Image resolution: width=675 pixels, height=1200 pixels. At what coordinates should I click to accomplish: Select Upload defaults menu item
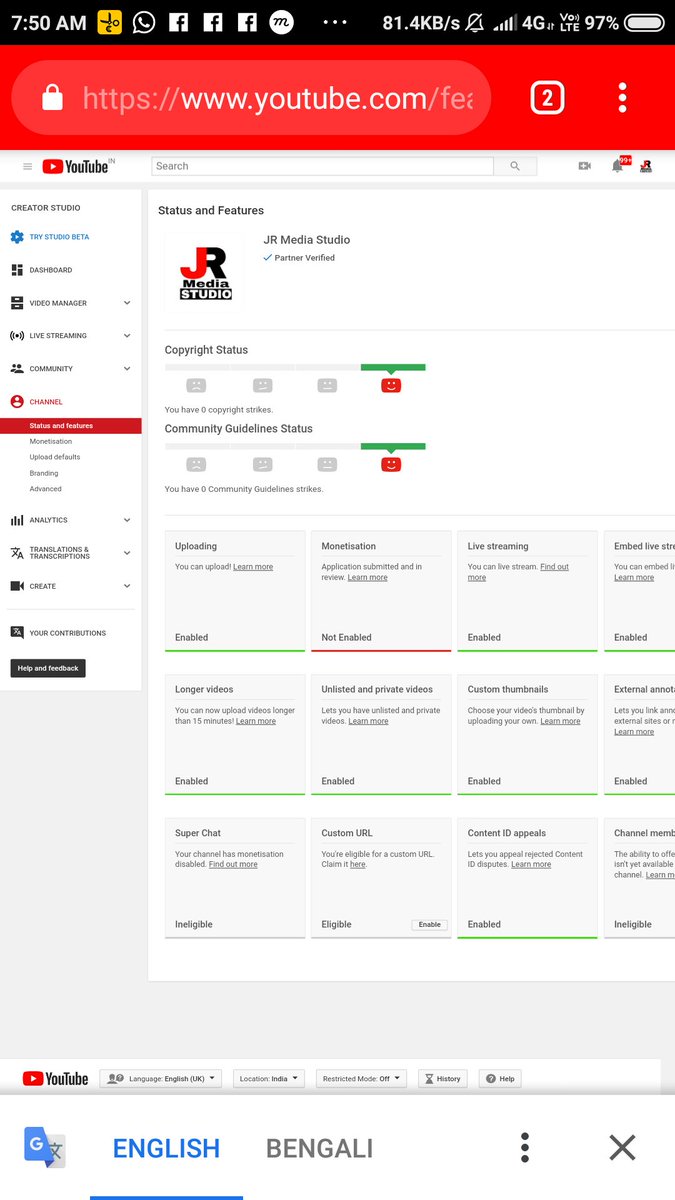tap(55, 457)
